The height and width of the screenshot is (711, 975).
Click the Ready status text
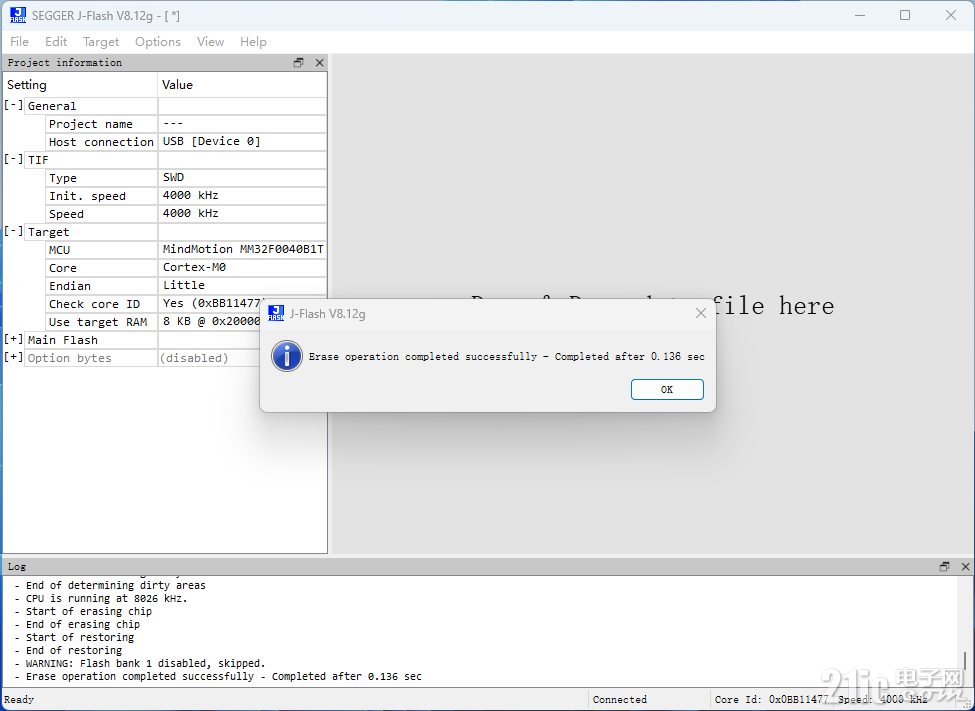click(x=19, y=699)
